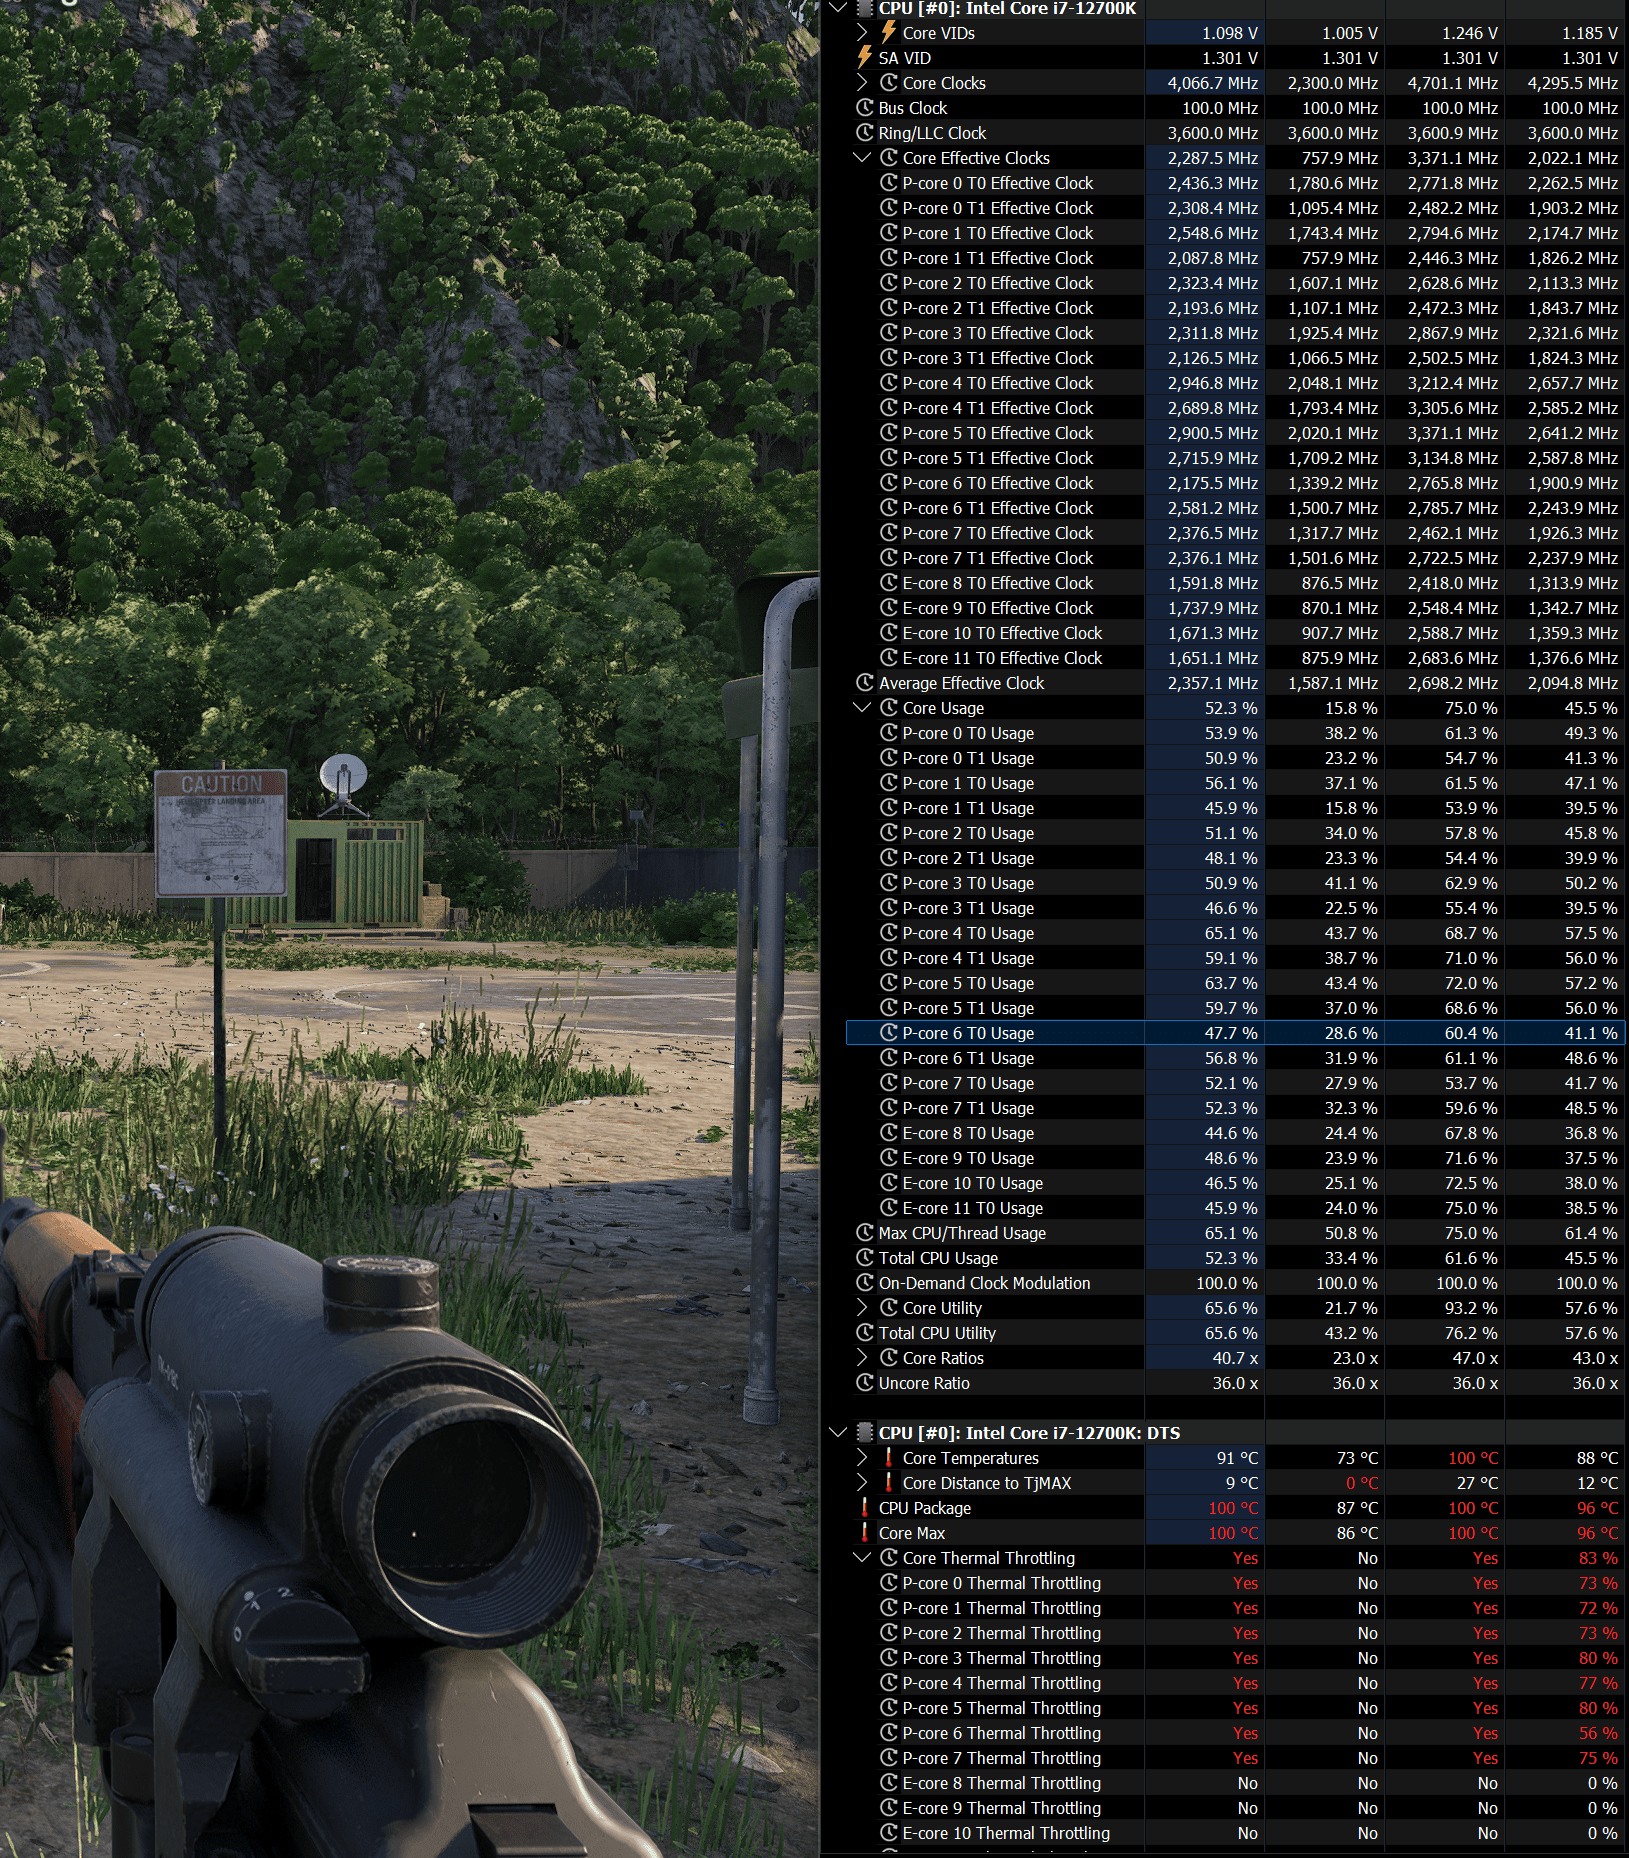Click the 2,357.1 MHz Average Effective Clock value

1213,683
